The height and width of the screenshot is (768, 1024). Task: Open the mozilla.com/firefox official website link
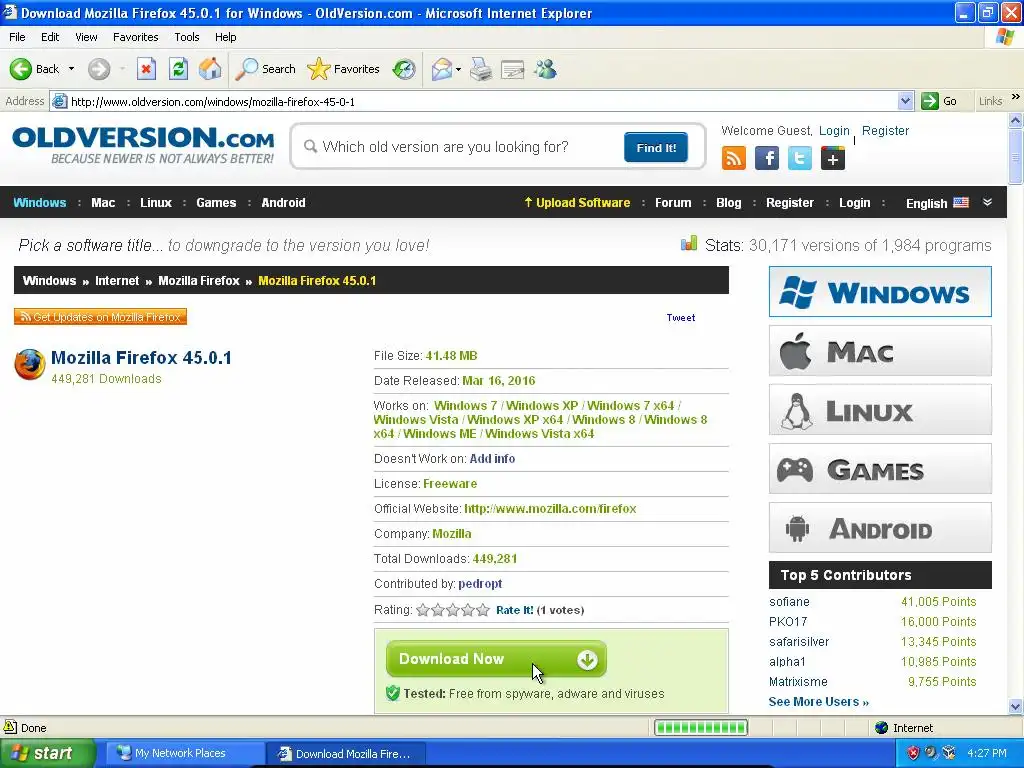click(x=550, y=509)
